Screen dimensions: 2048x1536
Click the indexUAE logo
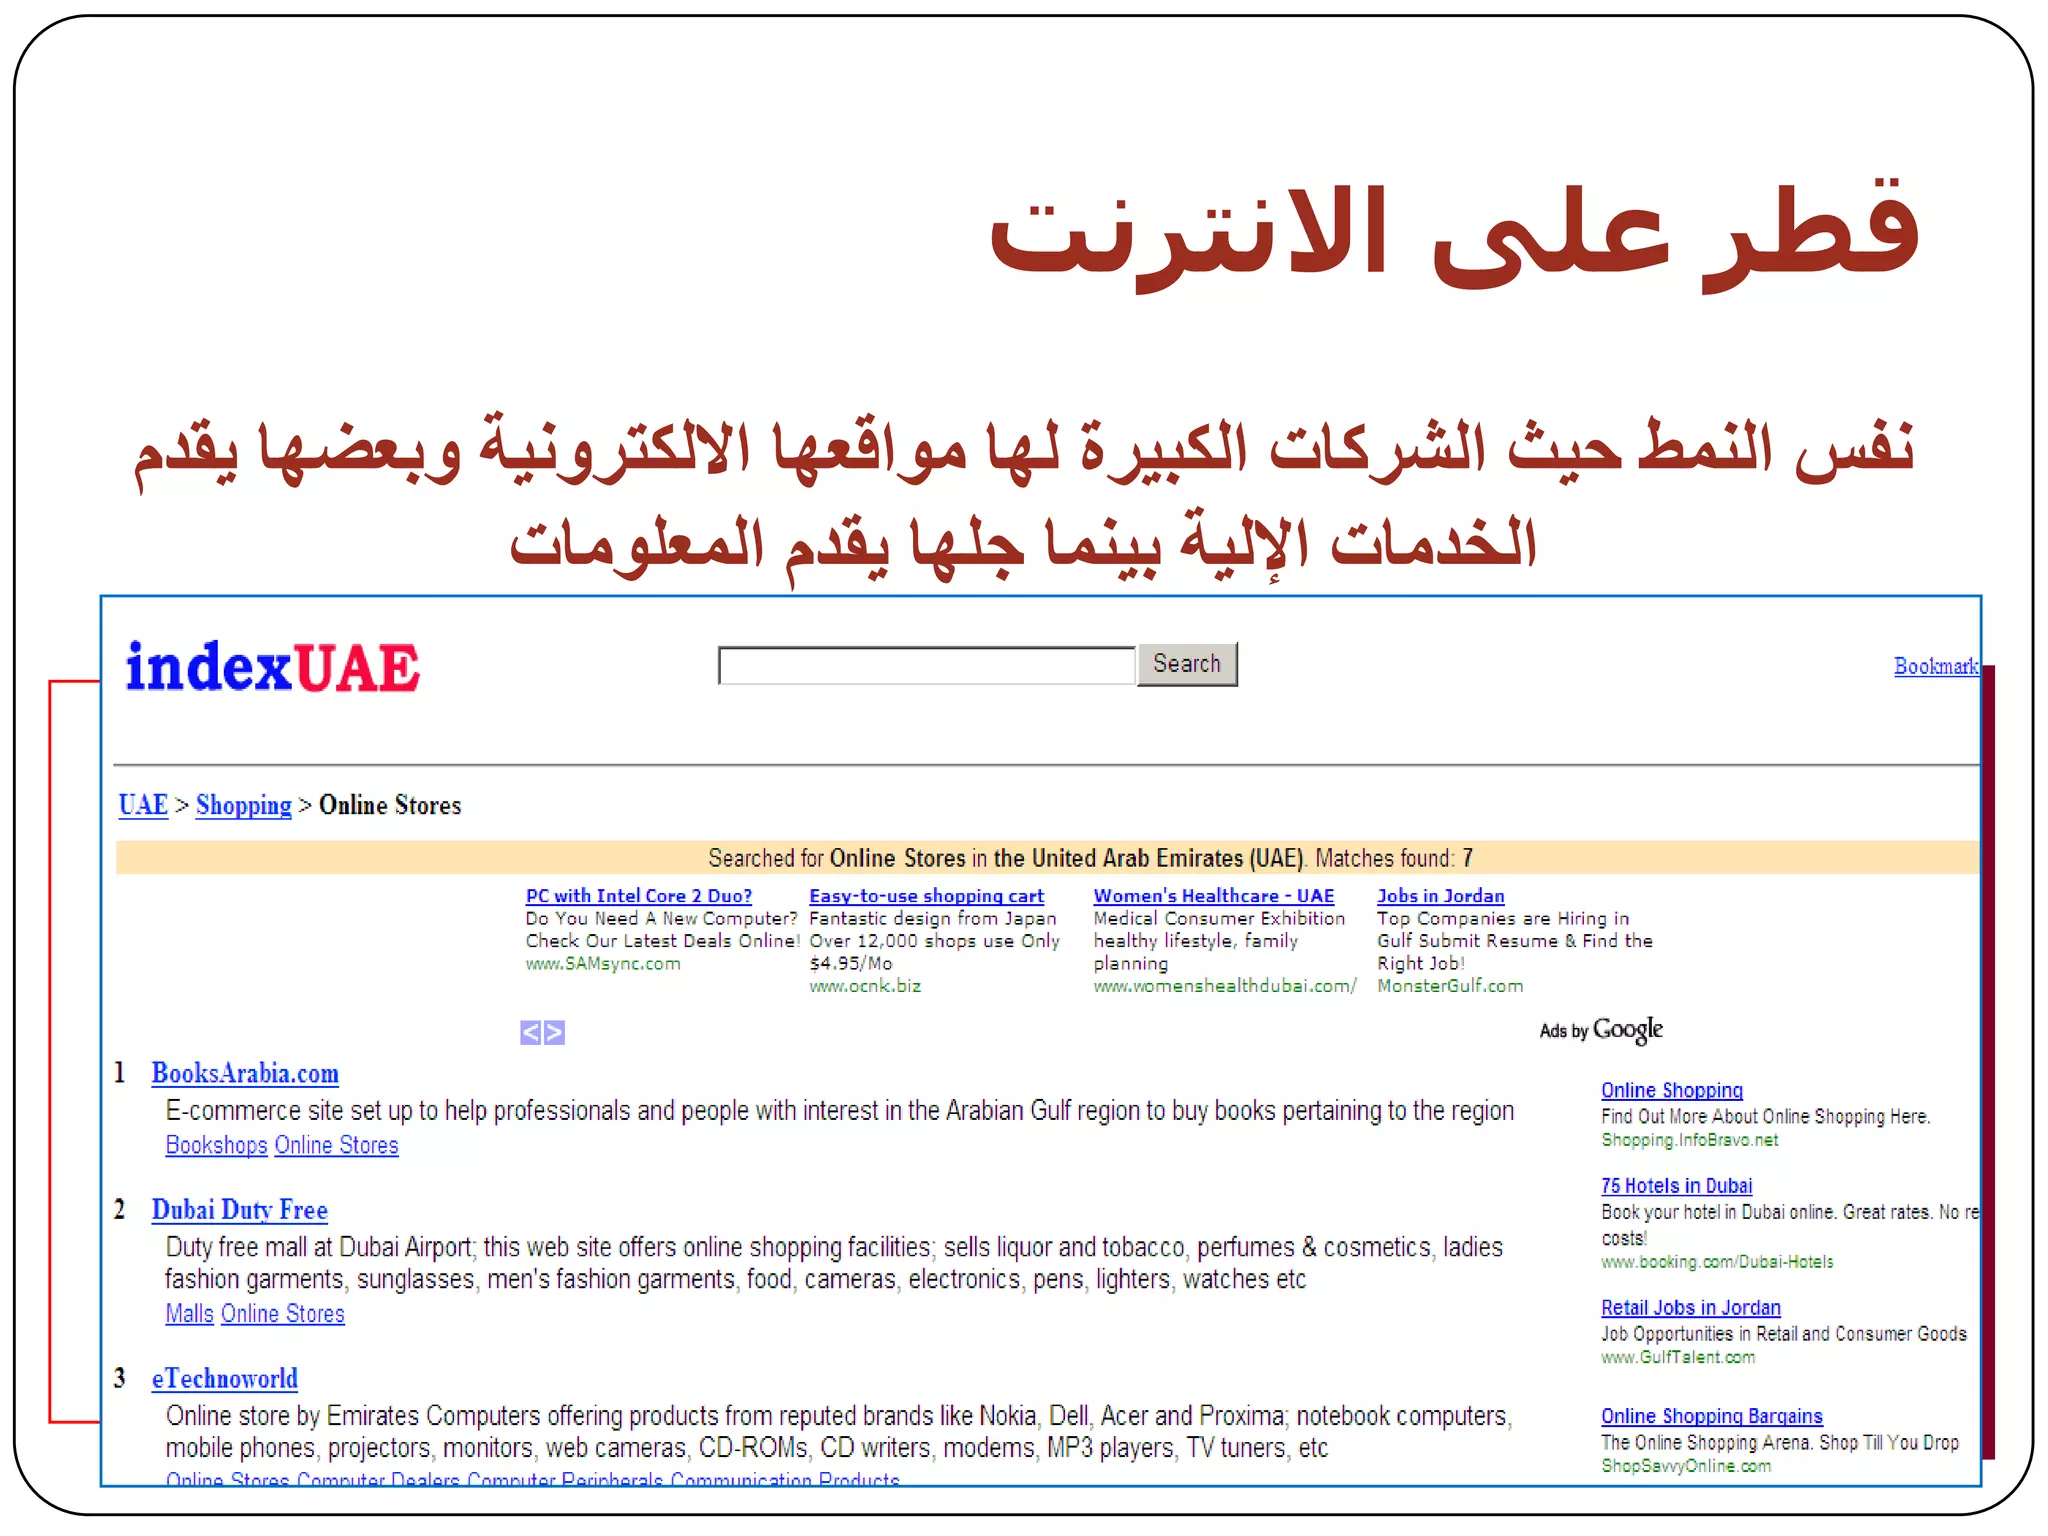(272, 668)
